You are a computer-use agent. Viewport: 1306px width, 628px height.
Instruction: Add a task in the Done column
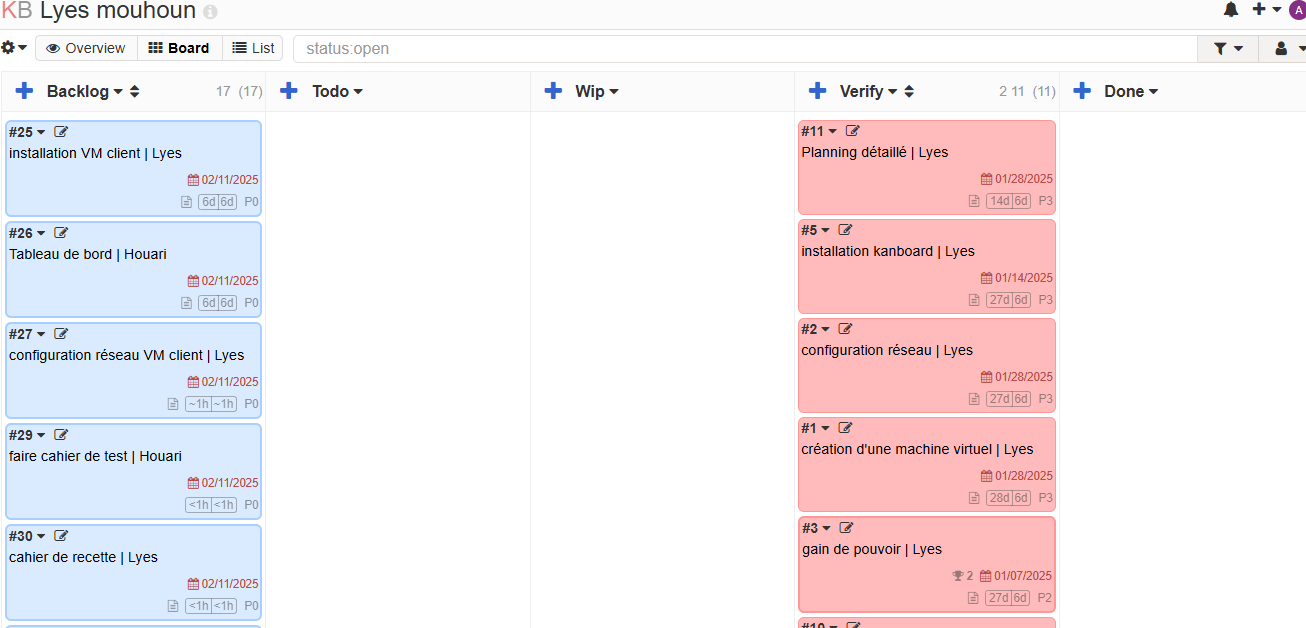tap(1081, 91)
